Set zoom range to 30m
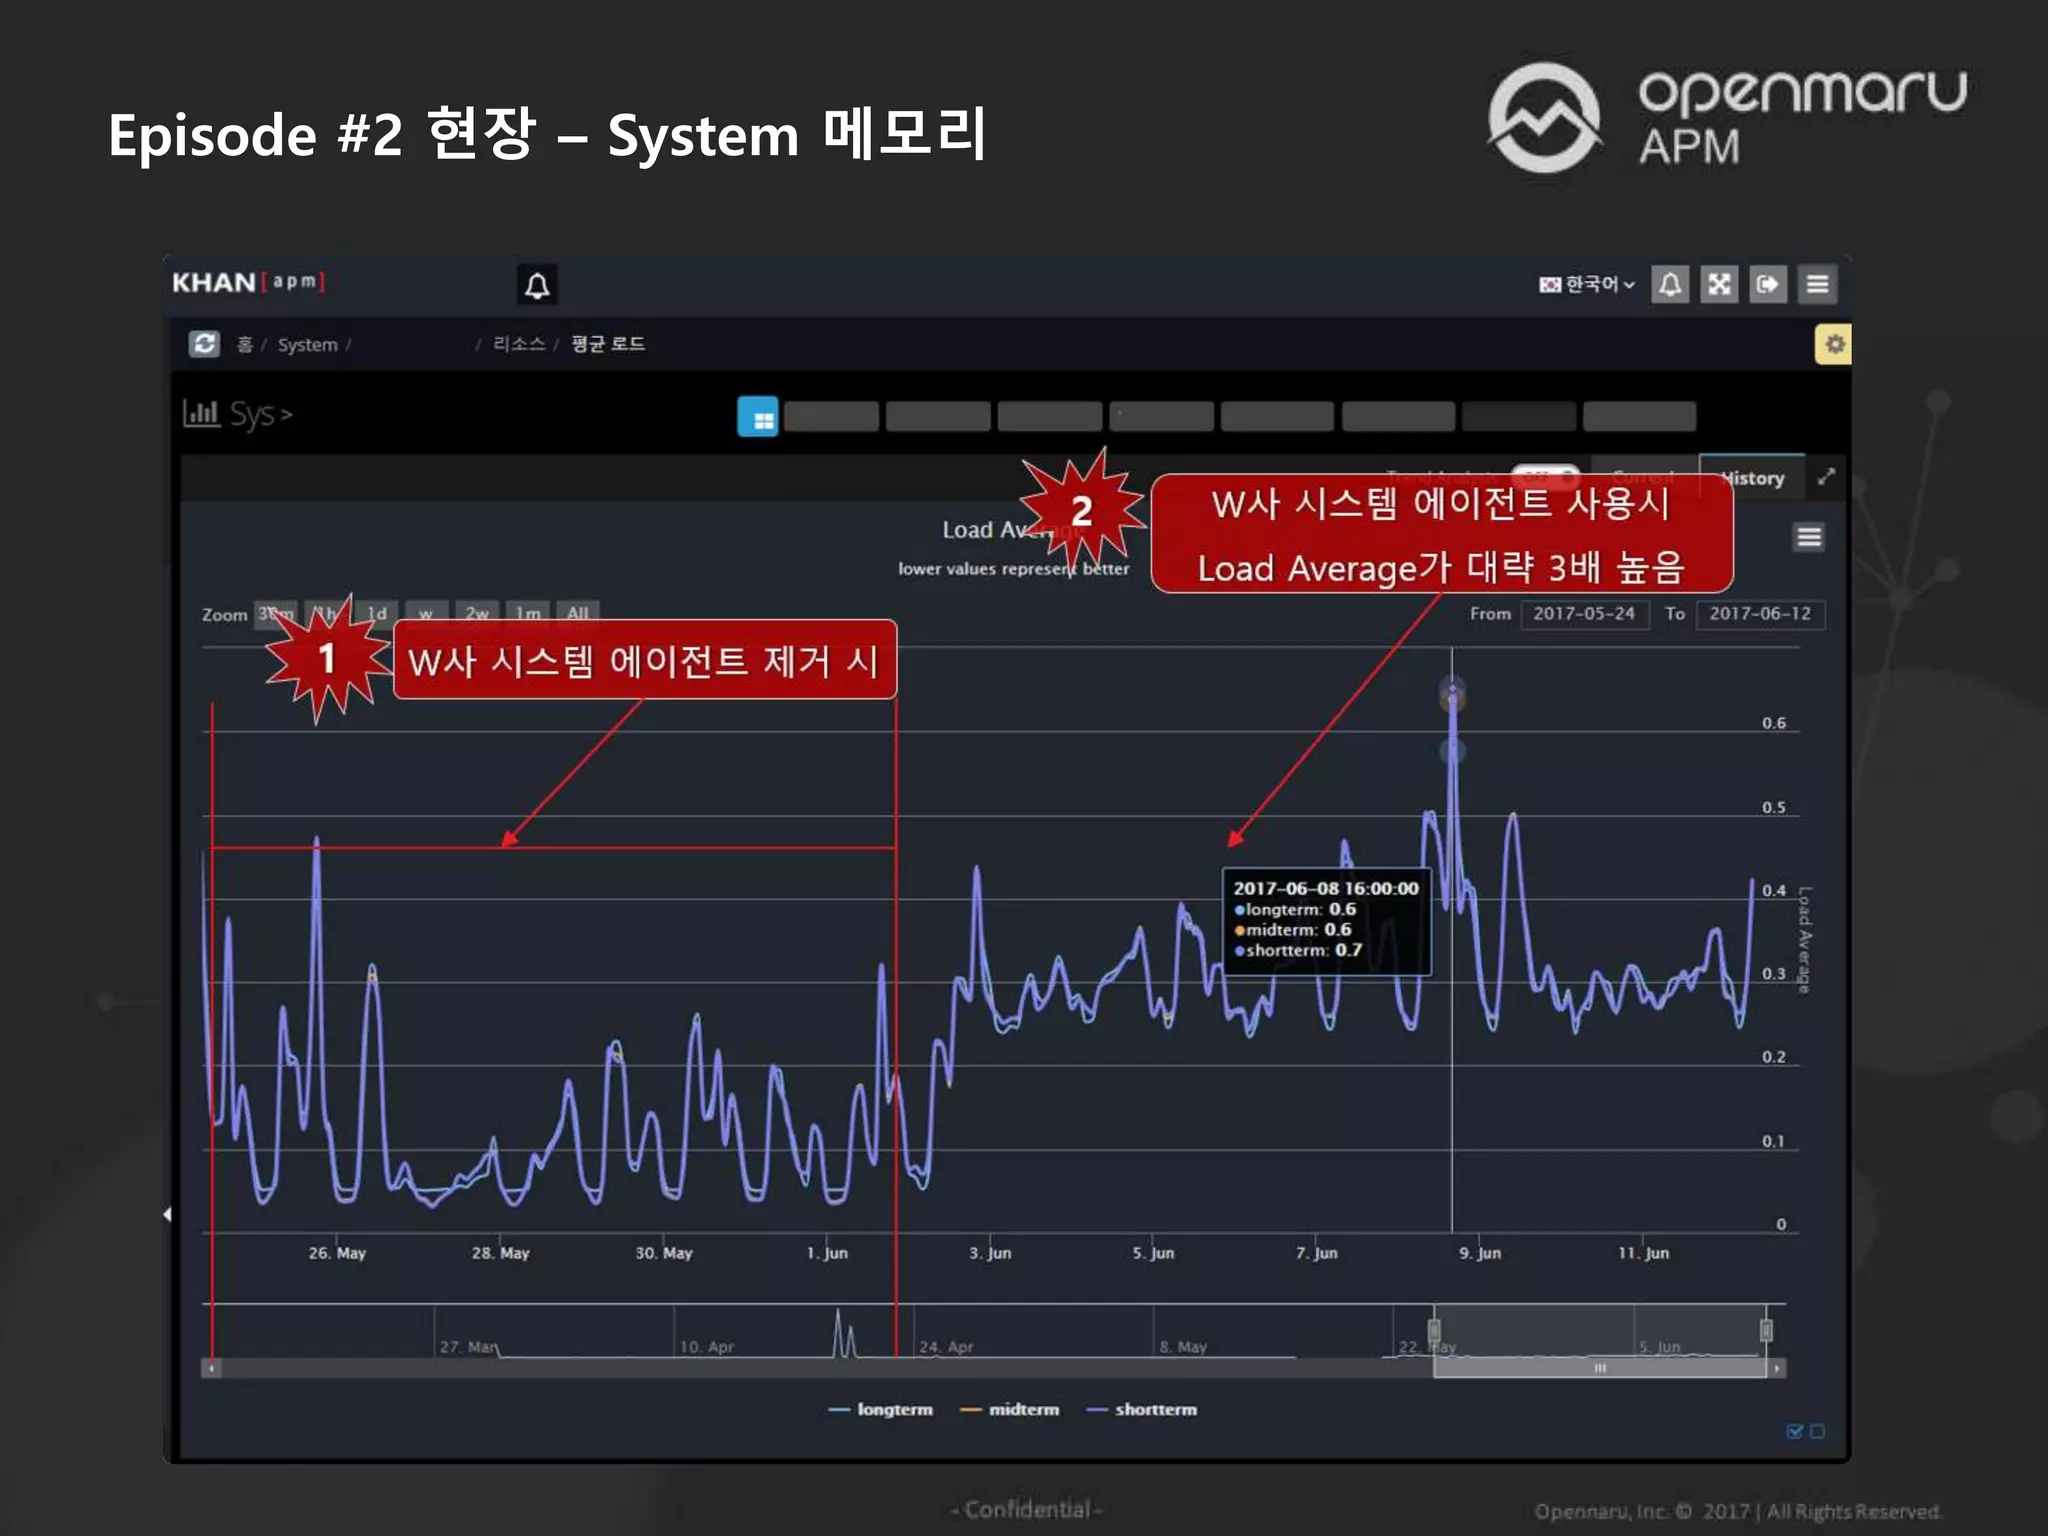 tap(275, 613)
